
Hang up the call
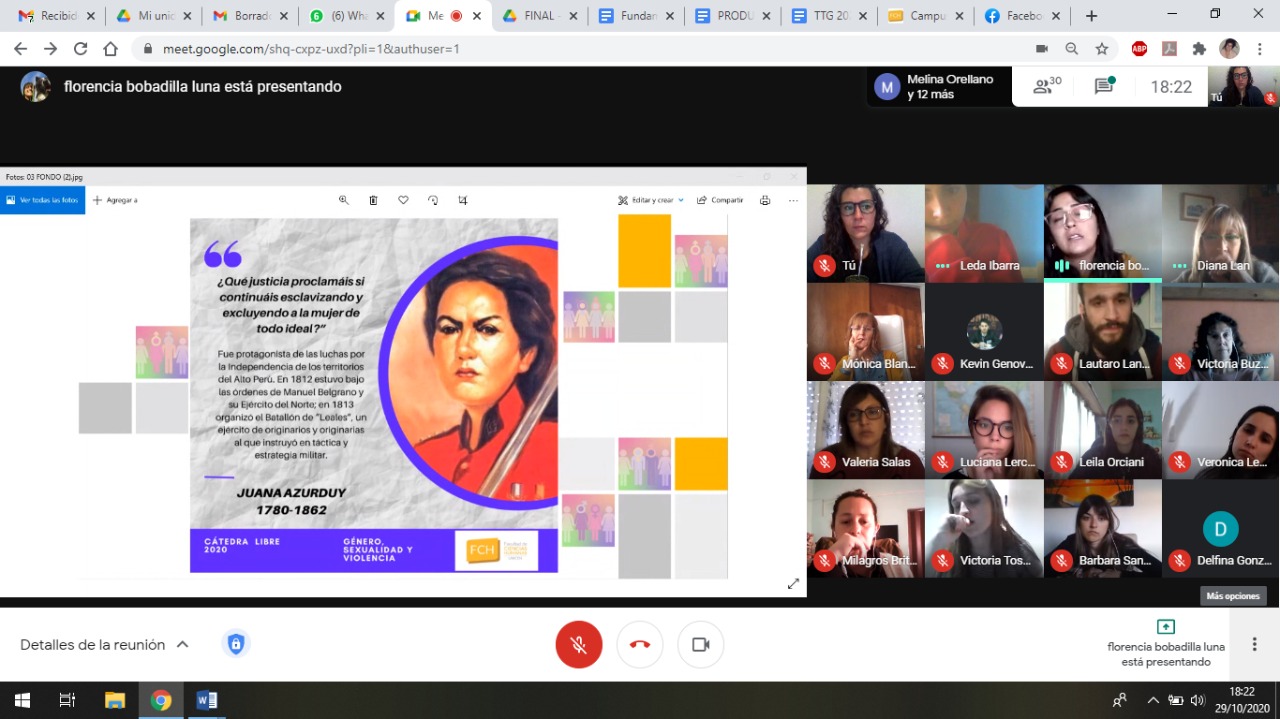[x=640, y=645]
